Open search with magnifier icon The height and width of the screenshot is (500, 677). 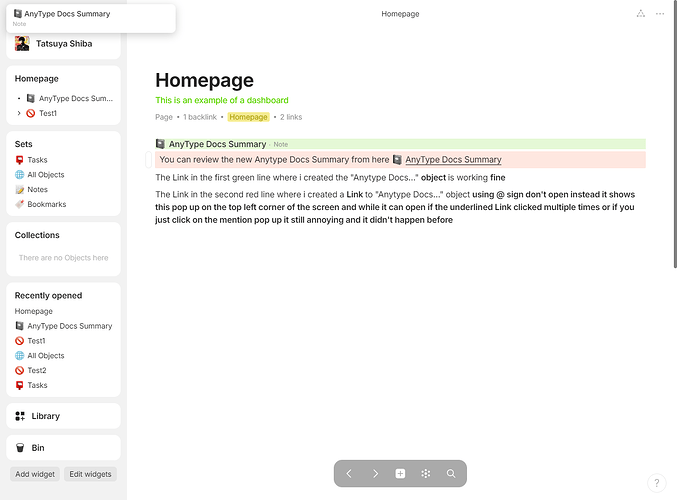coord(451,474)
